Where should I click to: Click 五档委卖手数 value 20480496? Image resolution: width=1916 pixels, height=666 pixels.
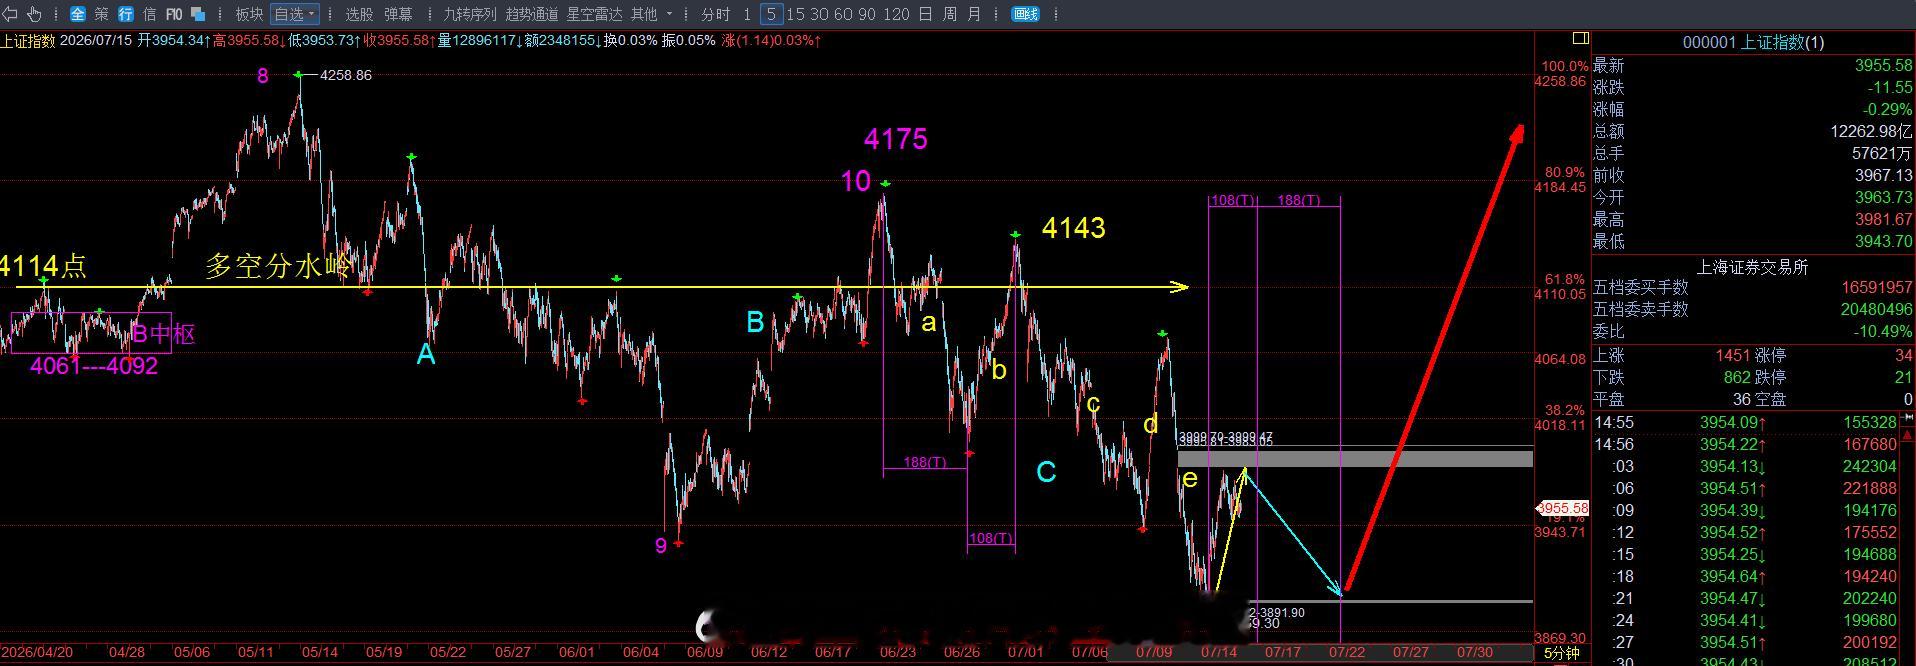pos(1877,309)
